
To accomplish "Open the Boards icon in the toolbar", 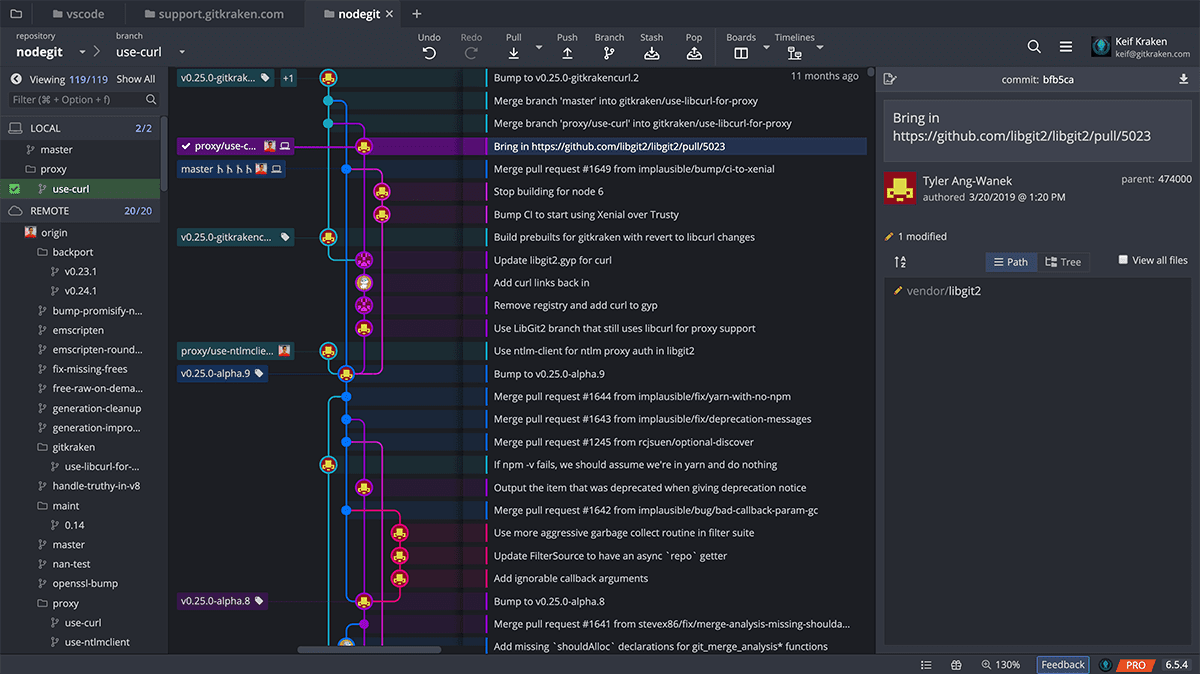I will point(741,54).
